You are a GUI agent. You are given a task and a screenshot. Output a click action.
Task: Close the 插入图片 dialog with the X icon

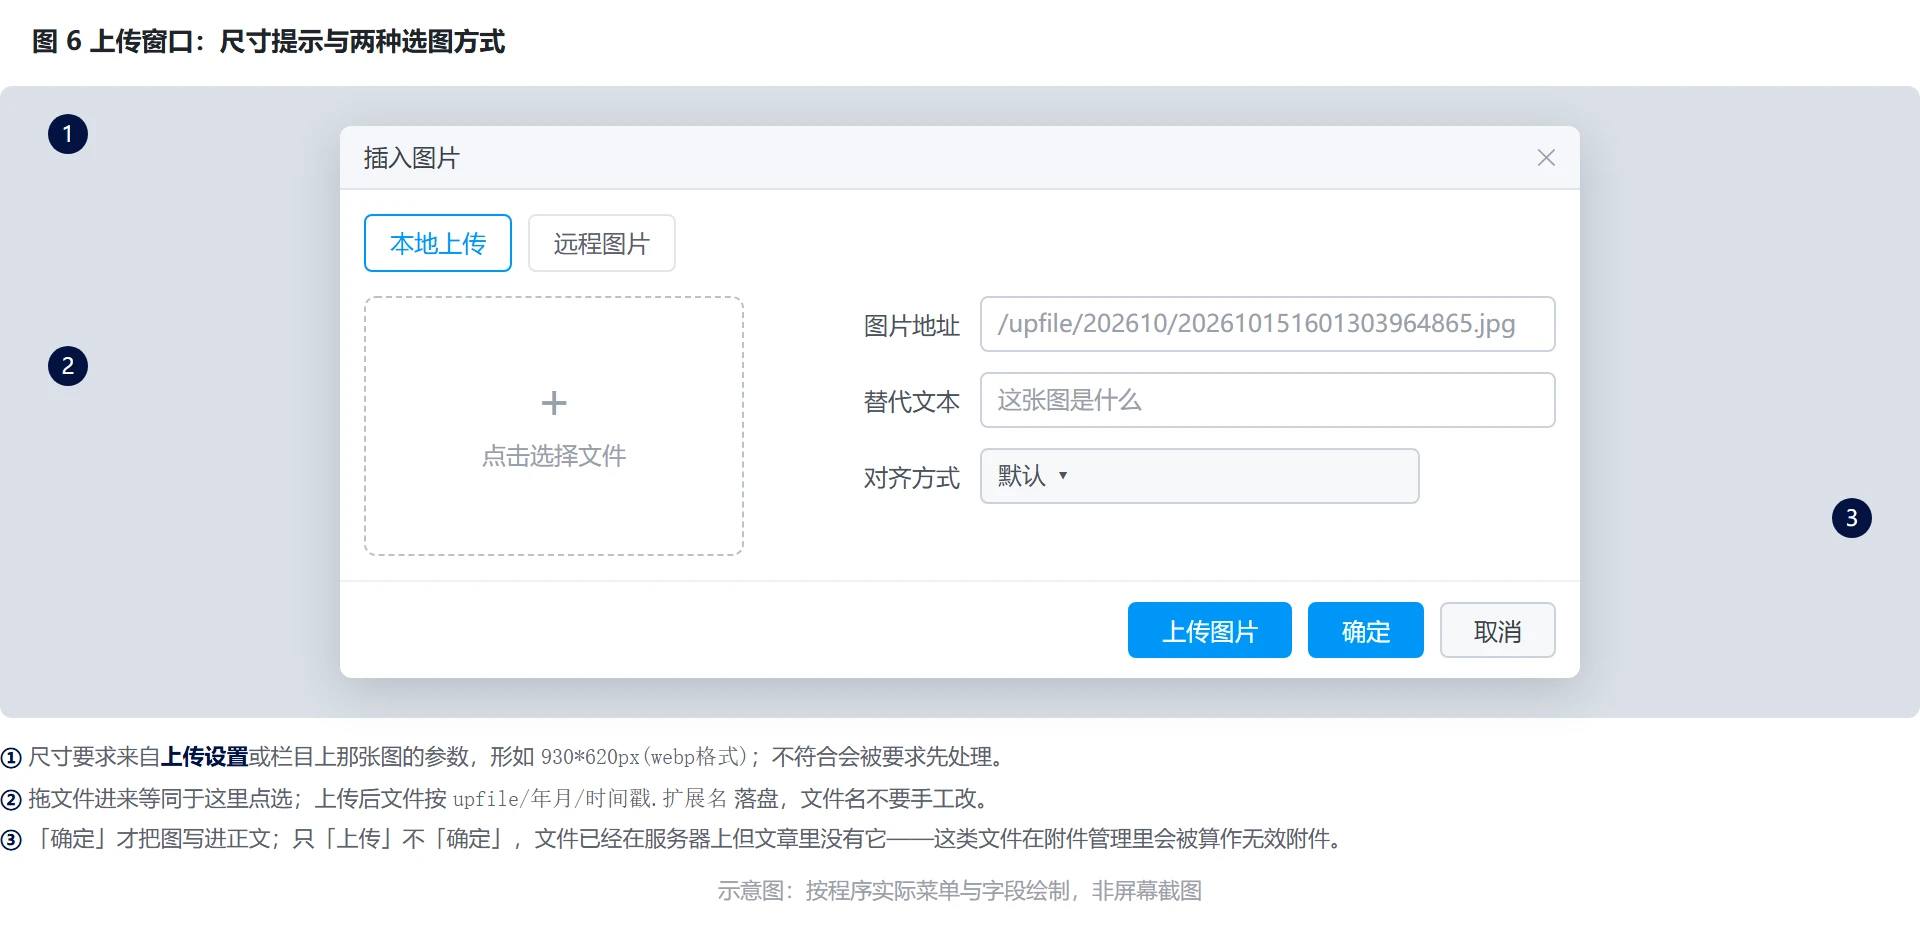coord(1546,158)
